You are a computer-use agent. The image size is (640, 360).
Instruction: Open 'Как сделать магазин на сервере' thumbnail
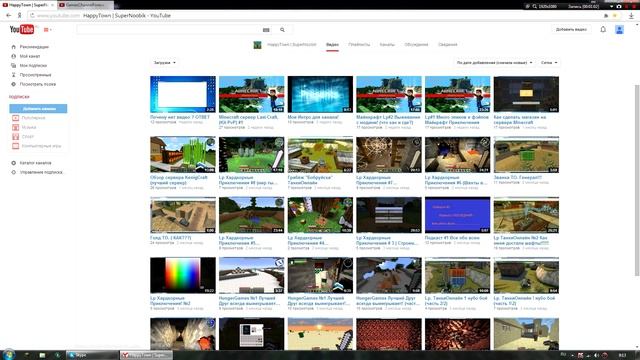point(526,94)
